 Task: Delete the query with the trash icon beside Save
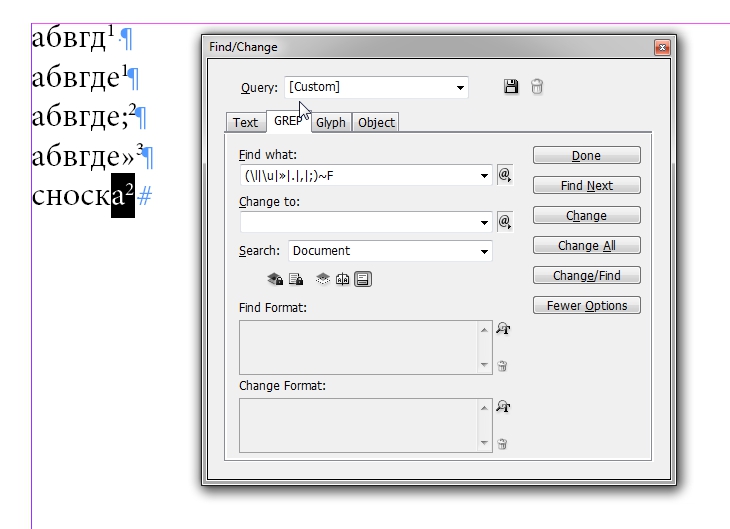(x=537, y=87)
